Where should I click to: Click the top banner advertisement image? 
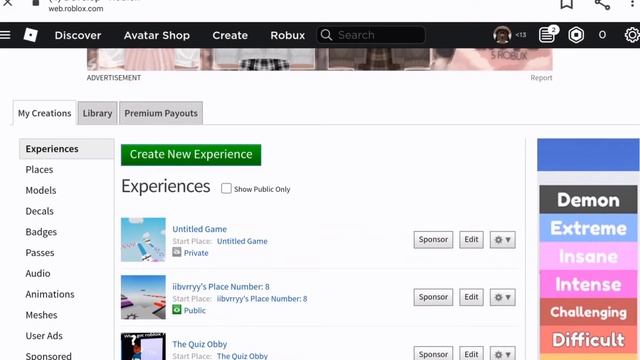(x=320, y=59)
